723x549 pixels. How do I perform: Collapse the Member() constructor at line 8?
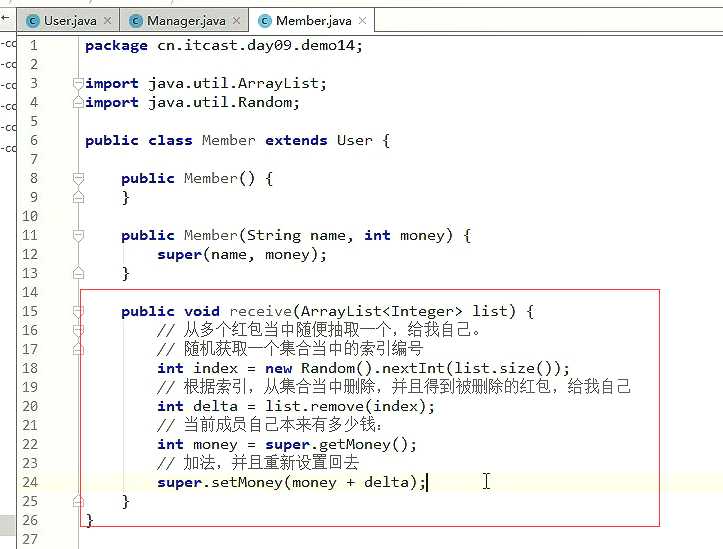point(78,178)
